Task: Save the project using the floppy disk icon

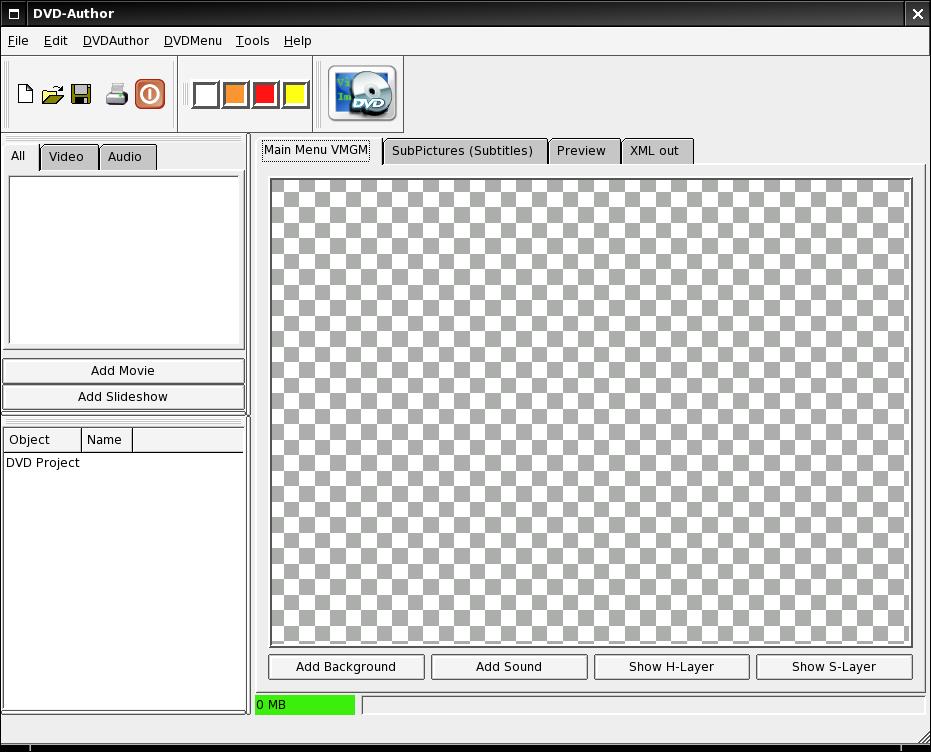Action: (x=82, y=94)
